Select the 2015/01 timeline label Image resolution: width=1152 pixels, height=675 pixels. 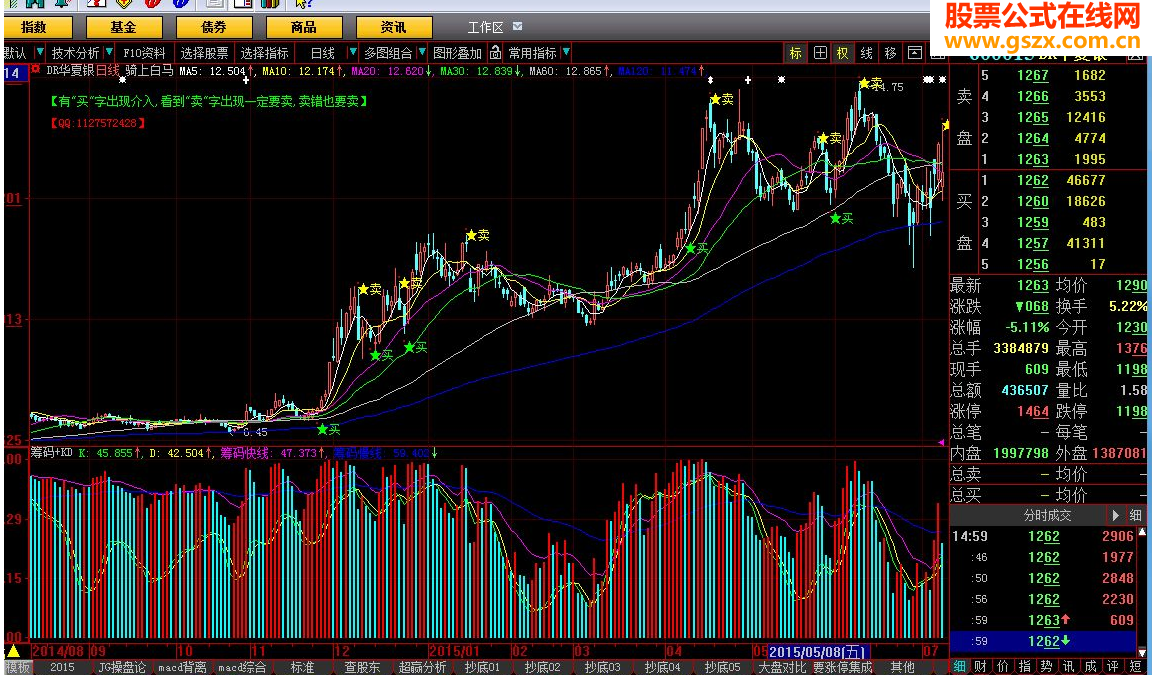click(454, 651)
